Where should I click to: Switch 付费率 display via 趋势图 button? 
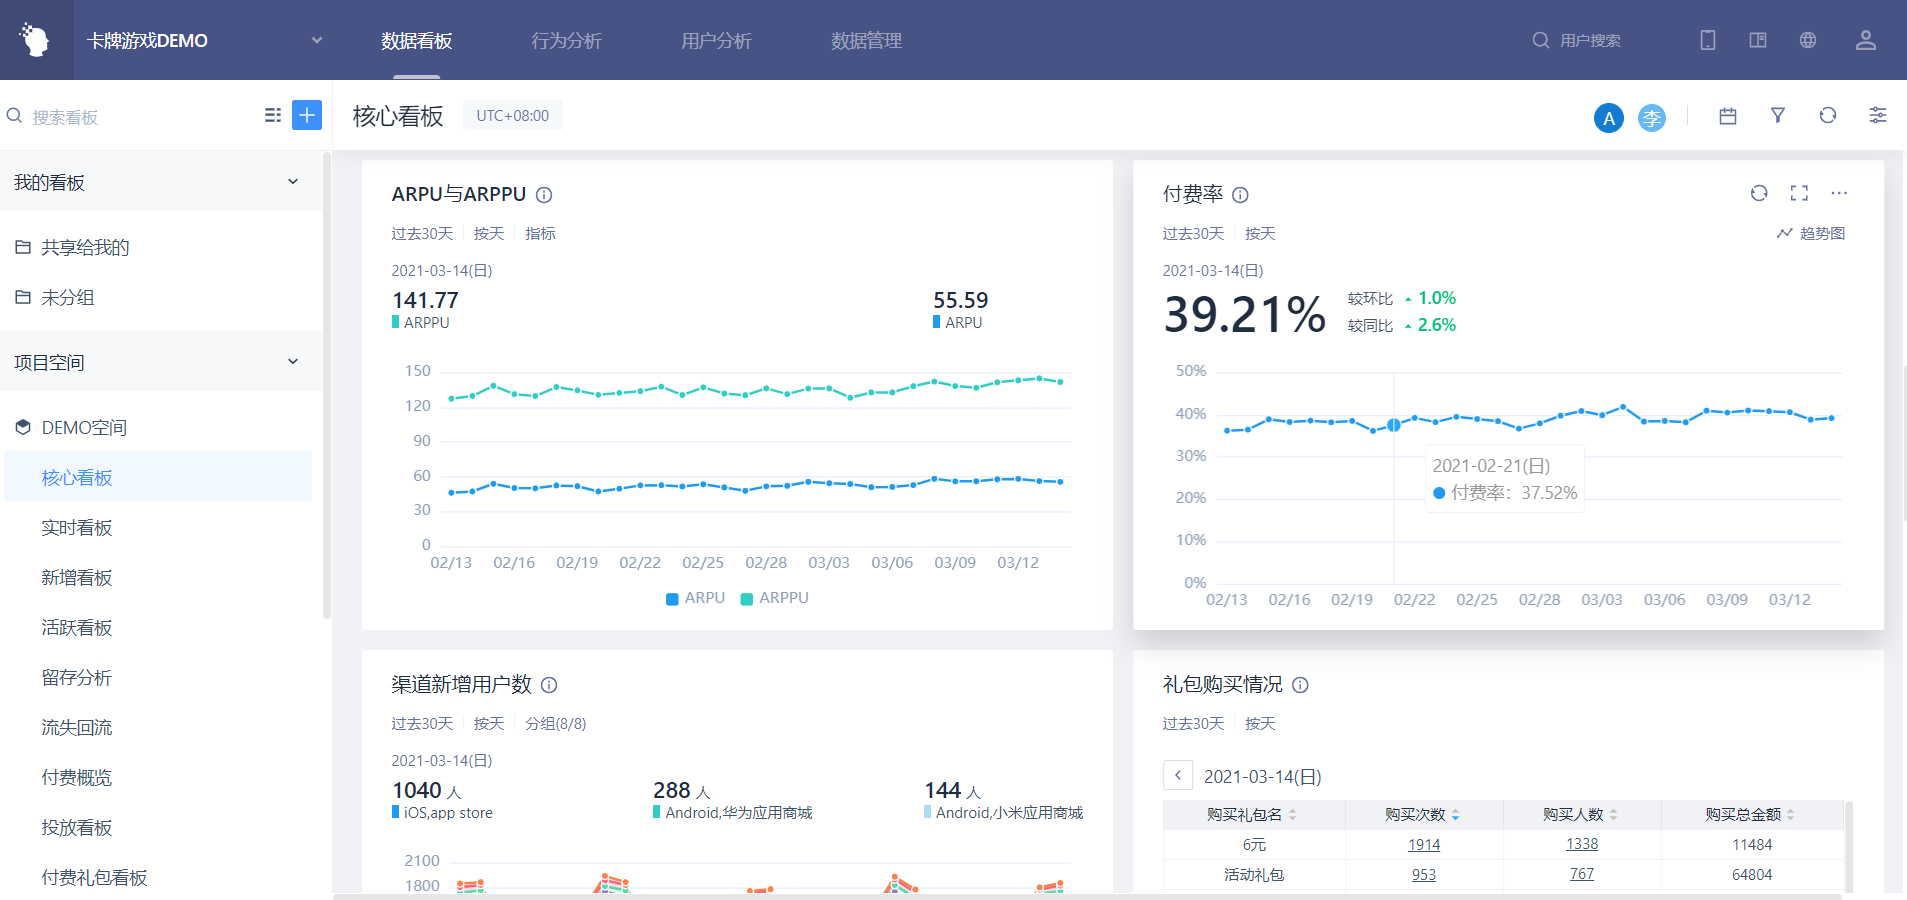pos(1811,233)
